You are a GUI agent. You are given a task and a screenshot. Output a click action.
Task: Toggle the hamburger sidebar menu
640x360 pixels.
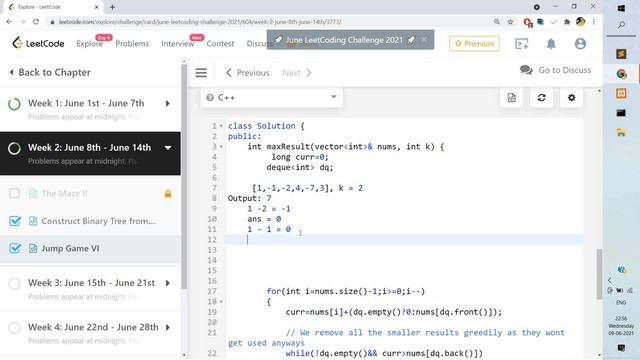pos(201,73)
